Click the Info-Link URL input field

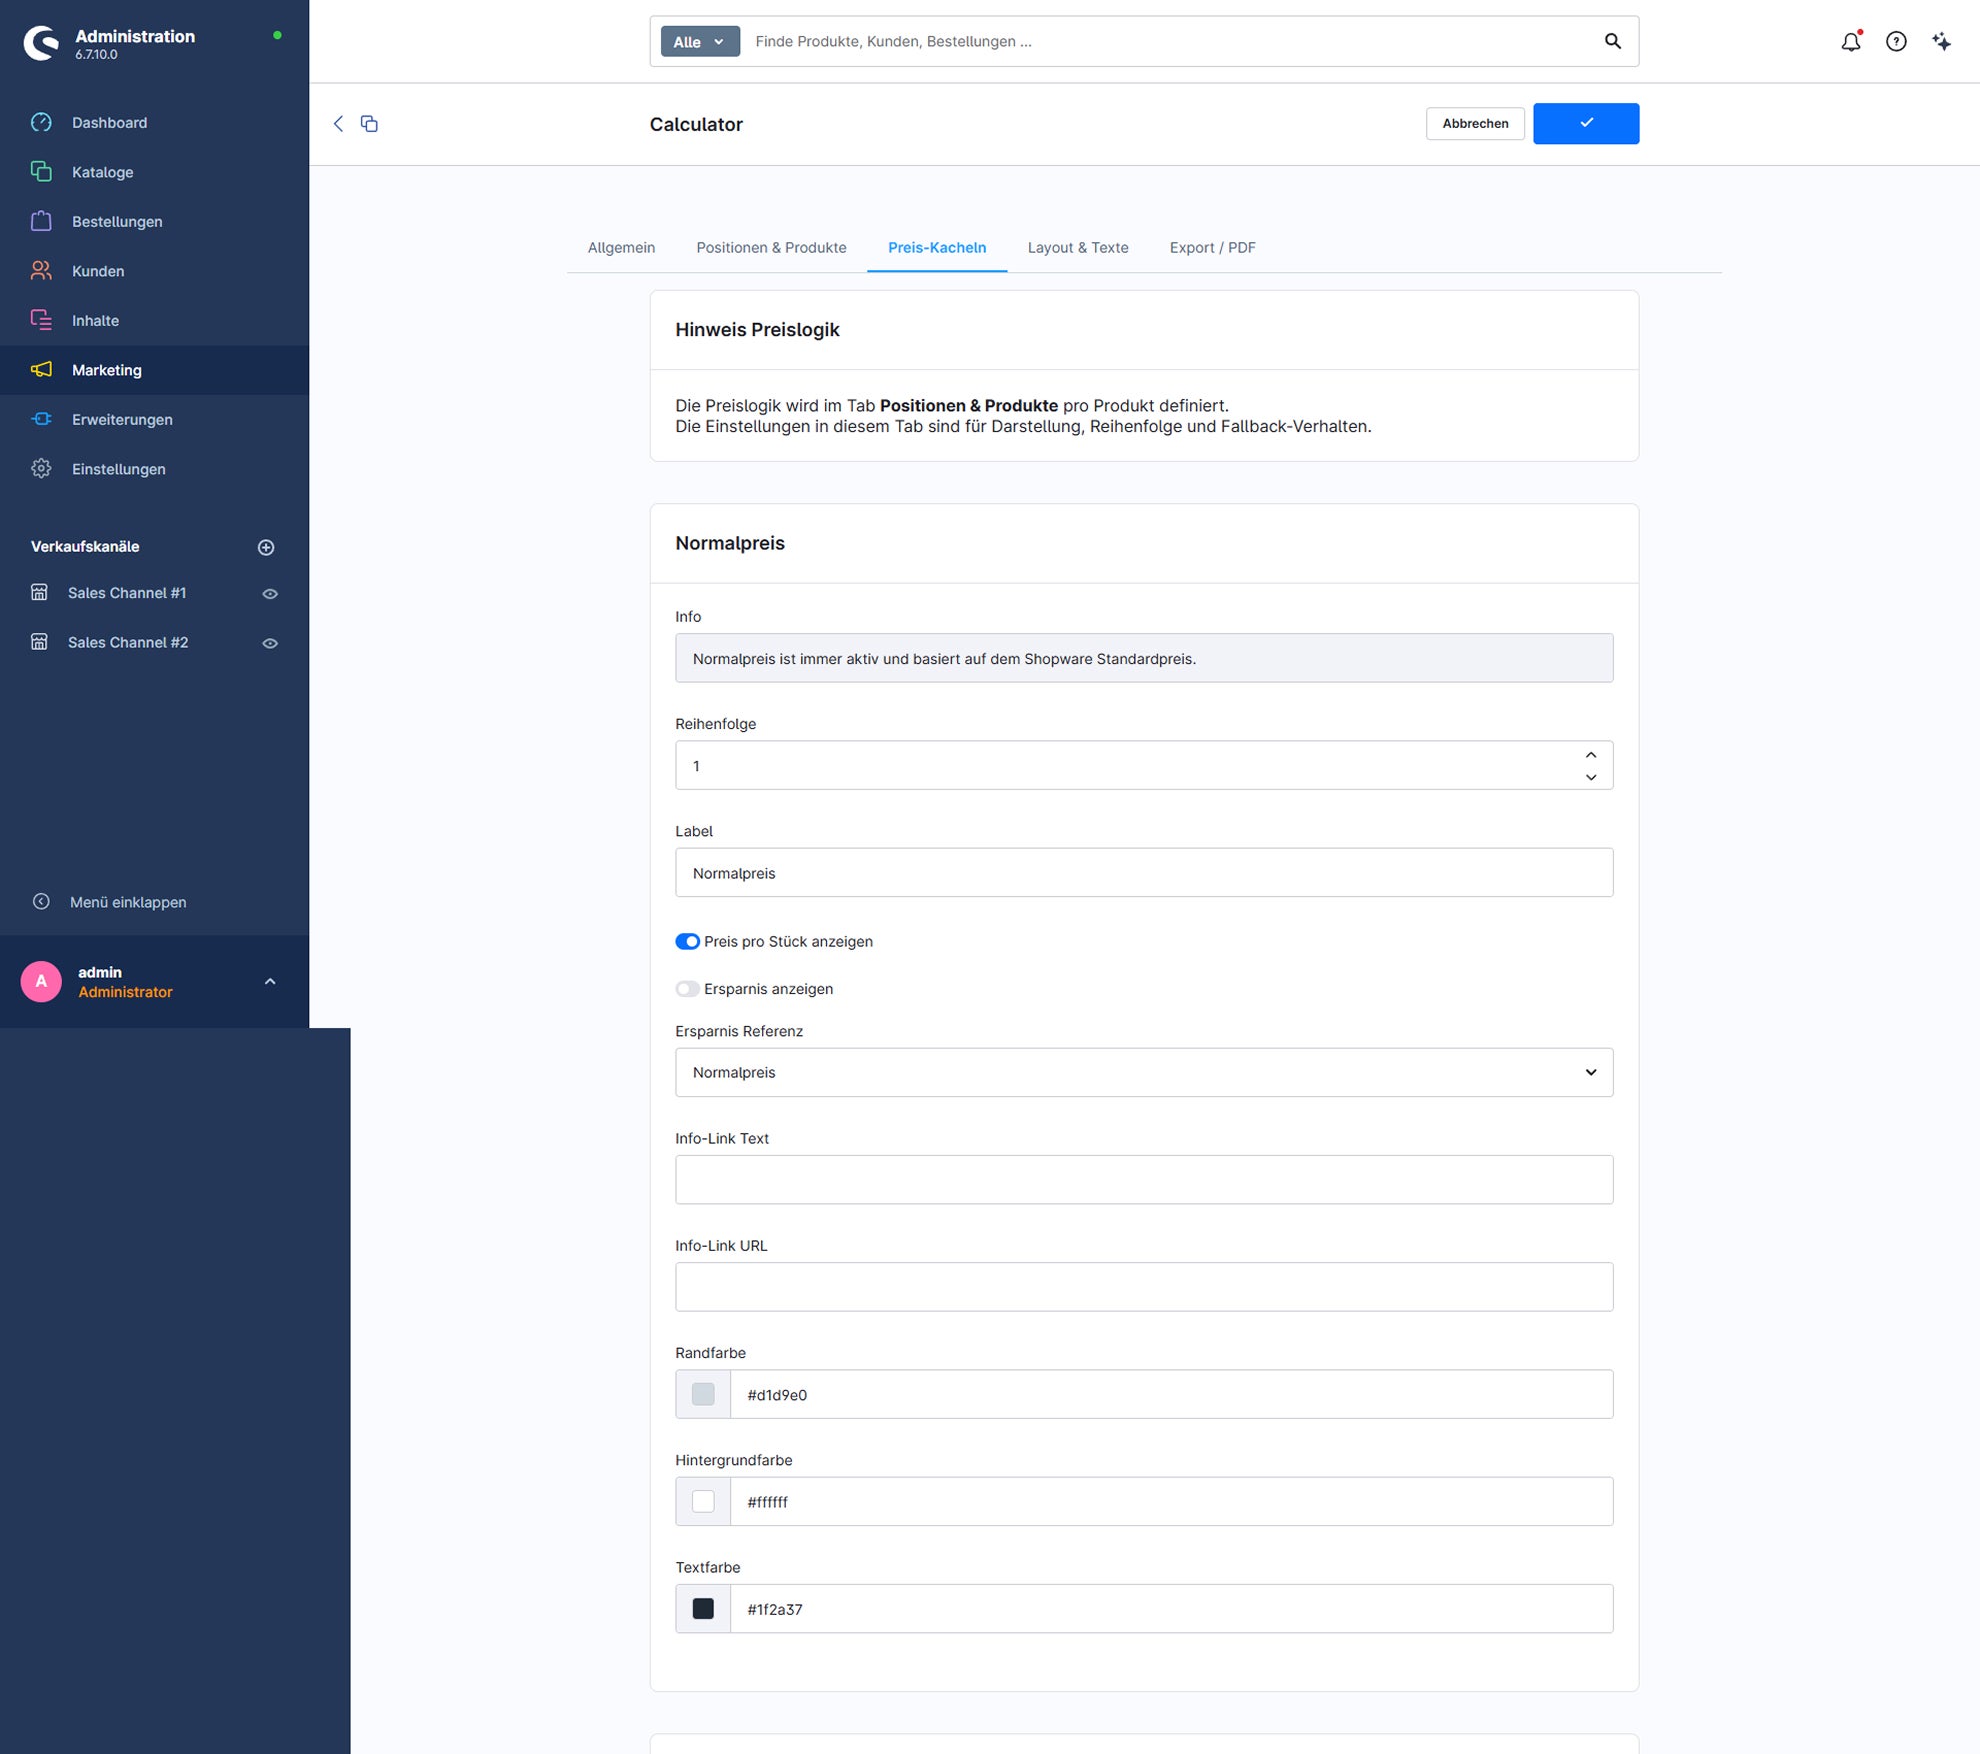pos(1144,1287)
